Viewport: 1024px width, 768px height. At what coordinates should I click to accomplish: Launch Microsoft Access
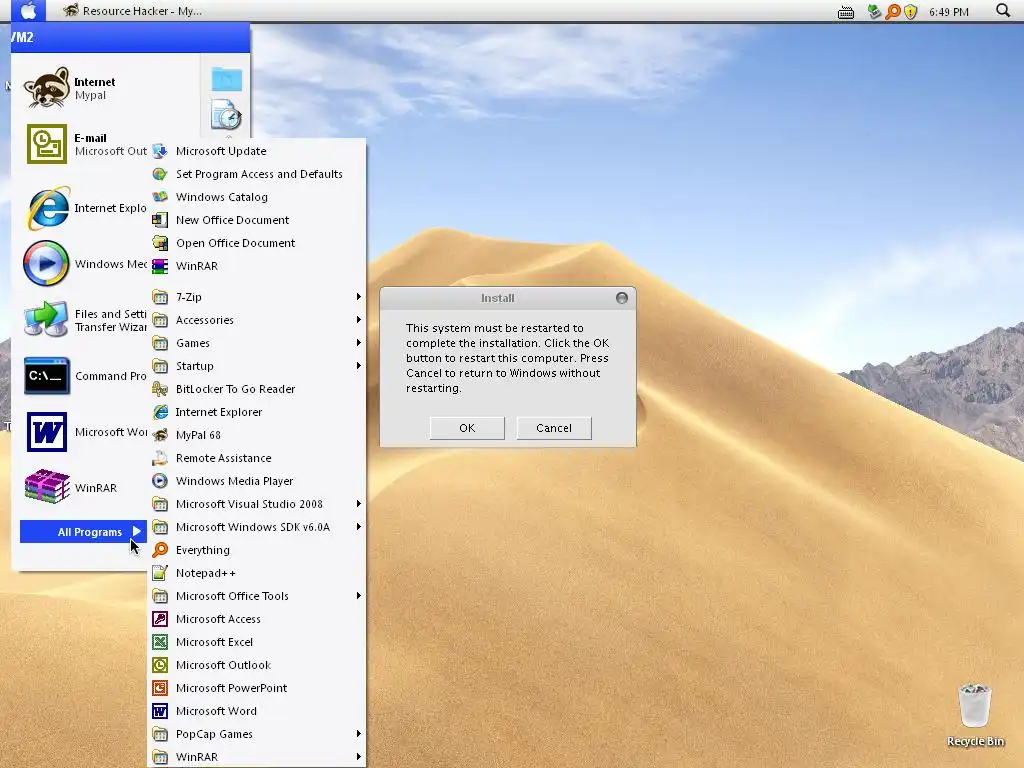pyautogui.click(x=257, y=619)
